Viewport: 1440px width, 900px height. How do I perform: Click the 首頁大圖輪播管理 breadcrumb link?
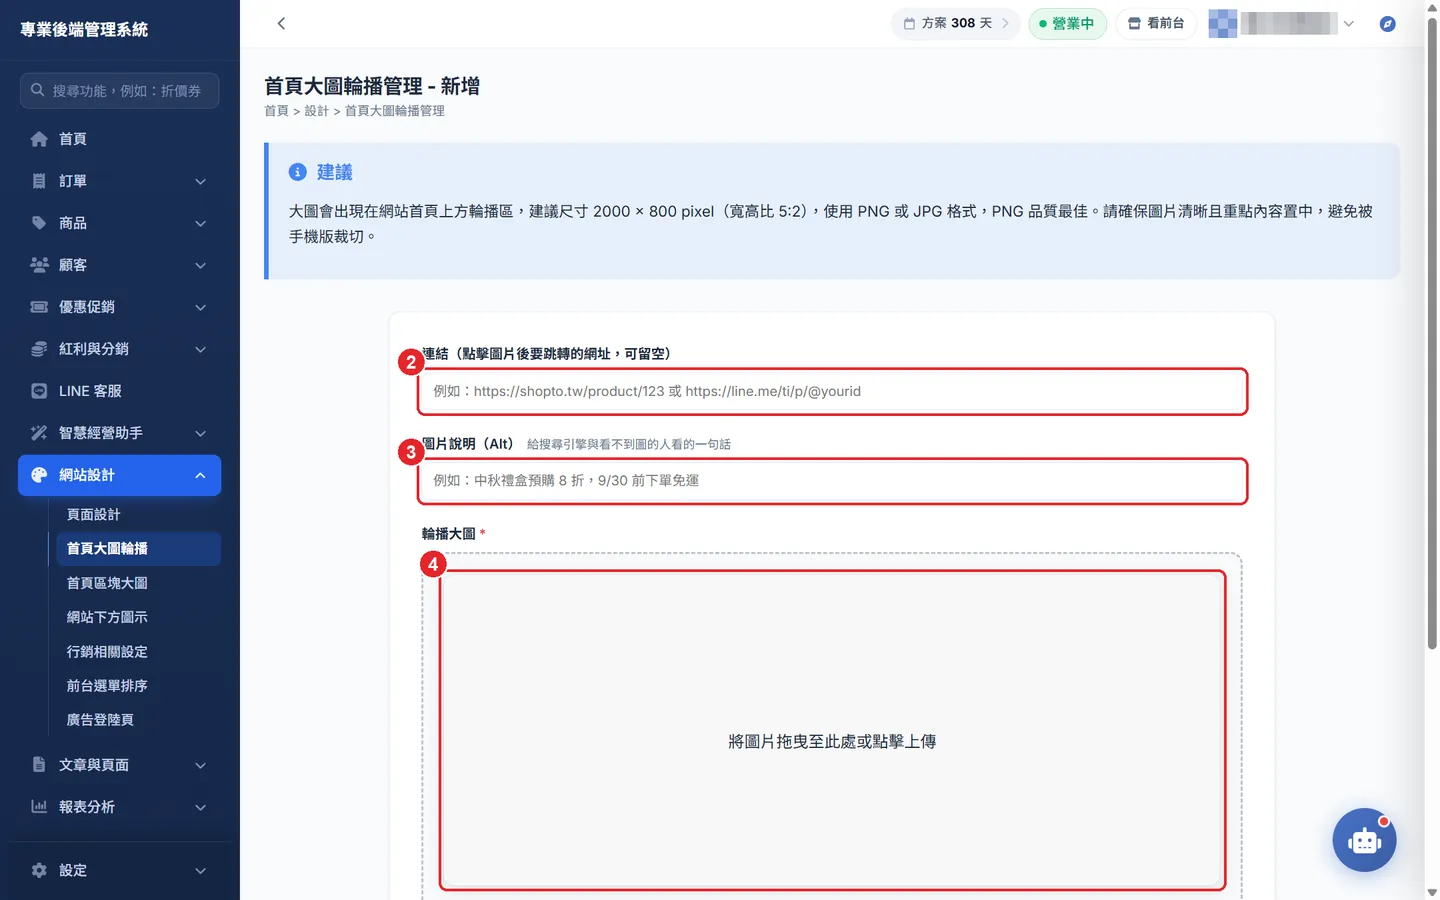pyautogui.click(x=395, y=111)
